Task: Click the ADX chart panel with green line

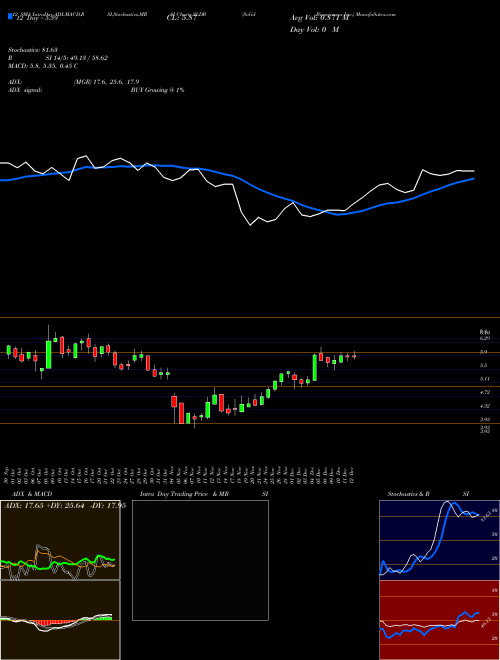Action: pyautogui.click(x=60, y=540)
